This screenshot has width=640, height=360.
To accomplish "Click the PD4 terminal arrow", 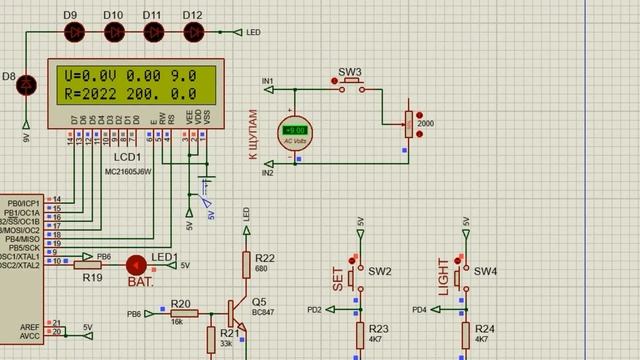I will click(436, 310).
